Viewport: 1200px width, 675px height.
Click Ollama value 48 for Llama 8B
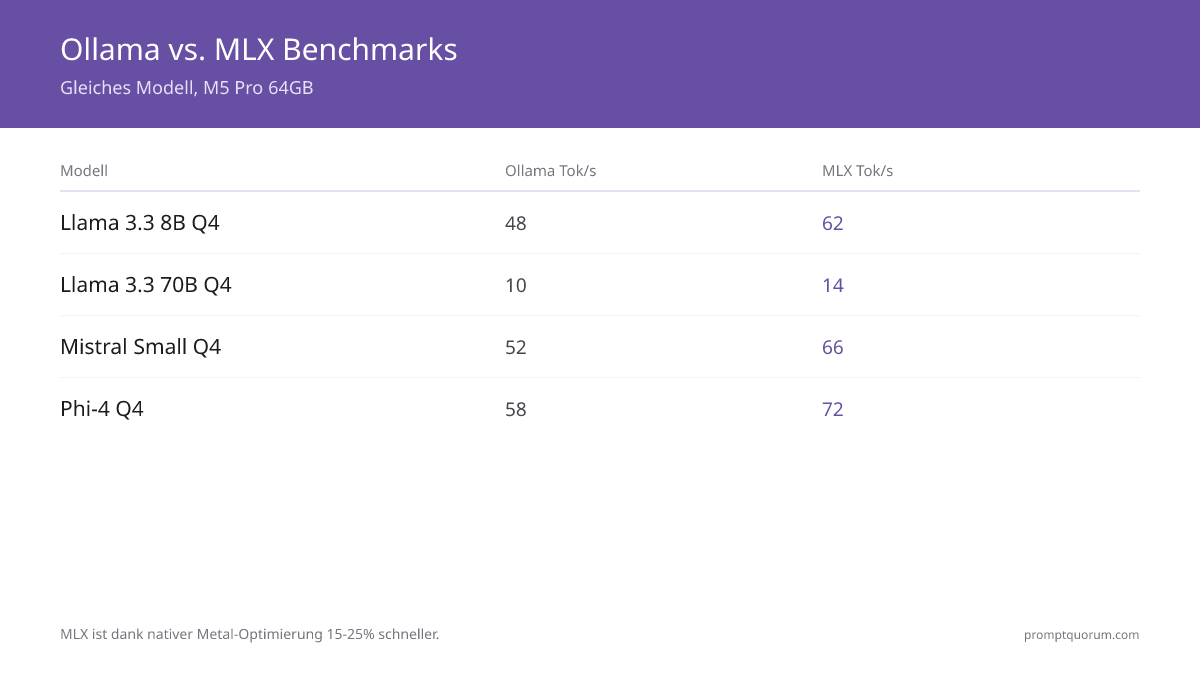(x=516, y=223)
